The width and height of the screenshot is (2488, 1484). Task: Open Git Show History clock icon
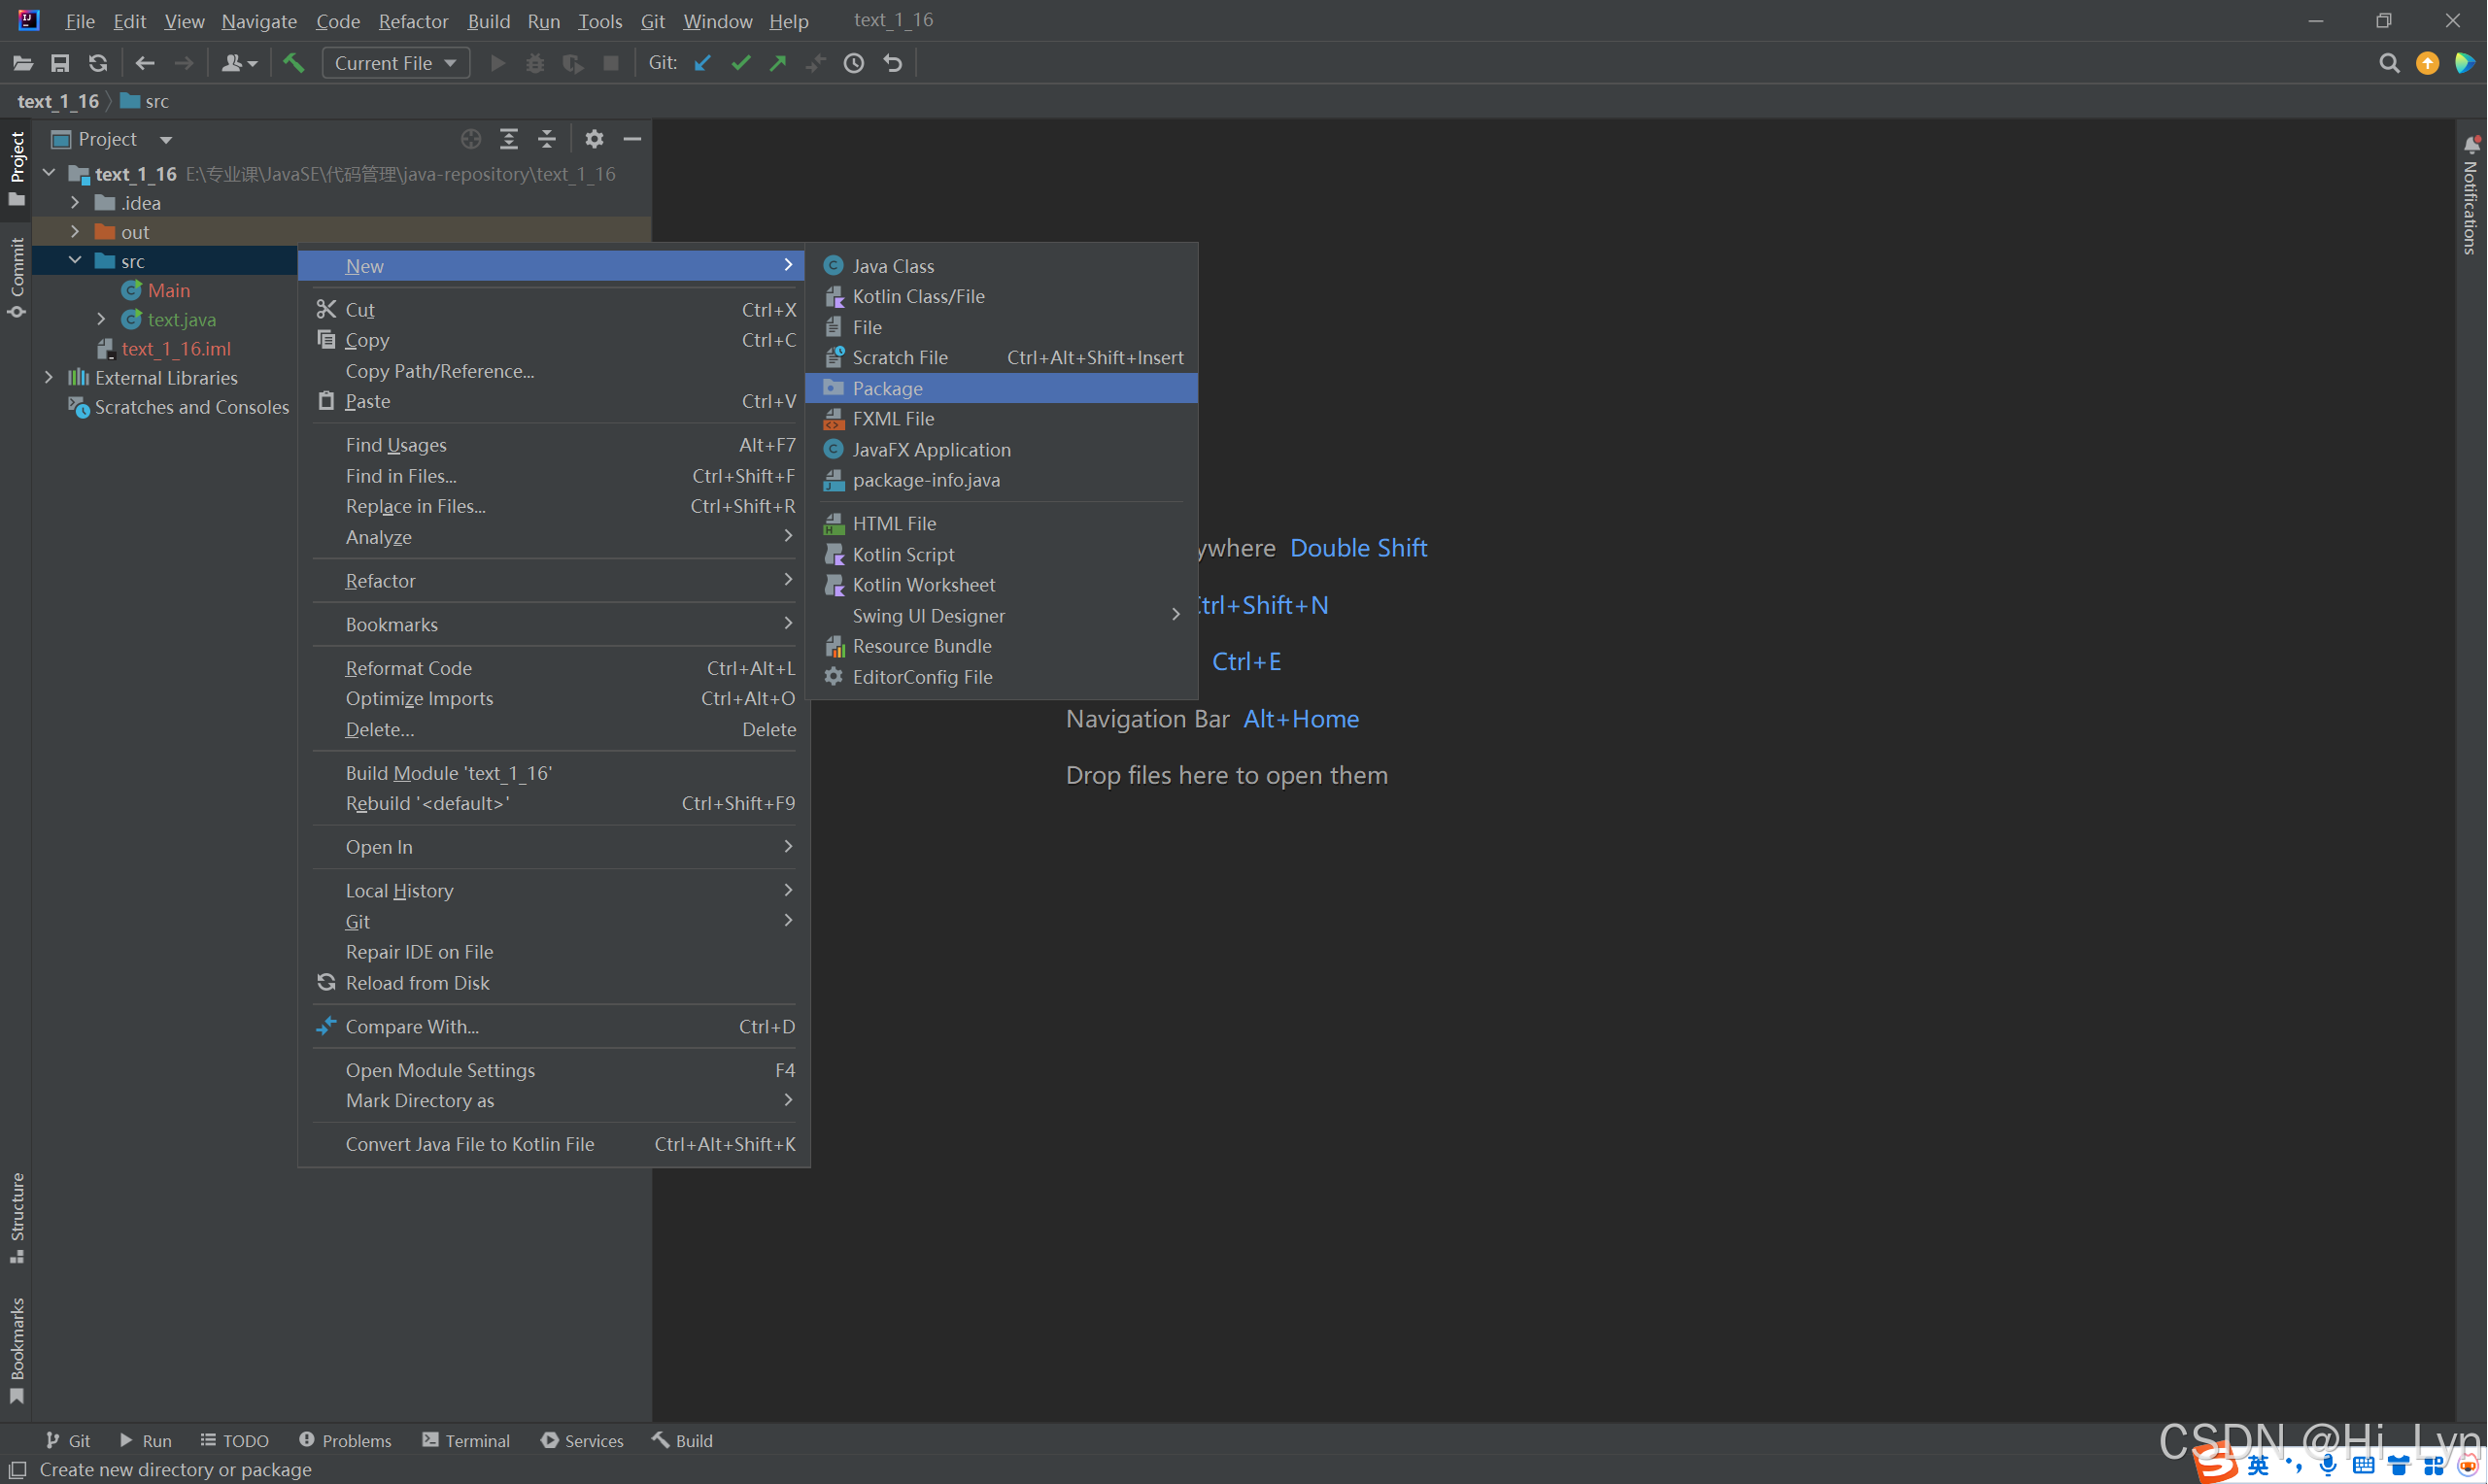coord(854,63)
